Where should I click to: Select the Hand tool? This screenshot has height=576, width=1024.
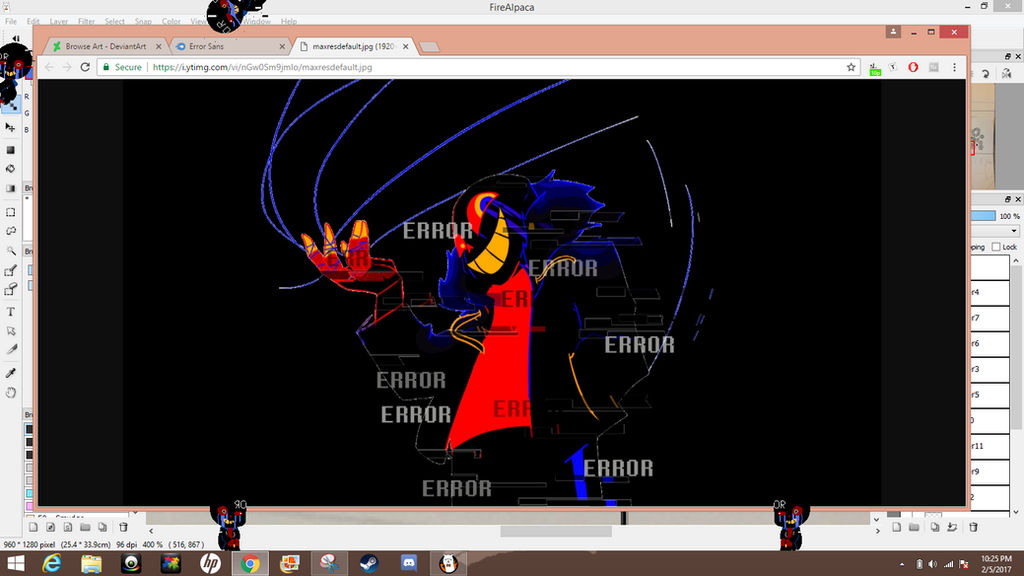click(x=10, y=392)
